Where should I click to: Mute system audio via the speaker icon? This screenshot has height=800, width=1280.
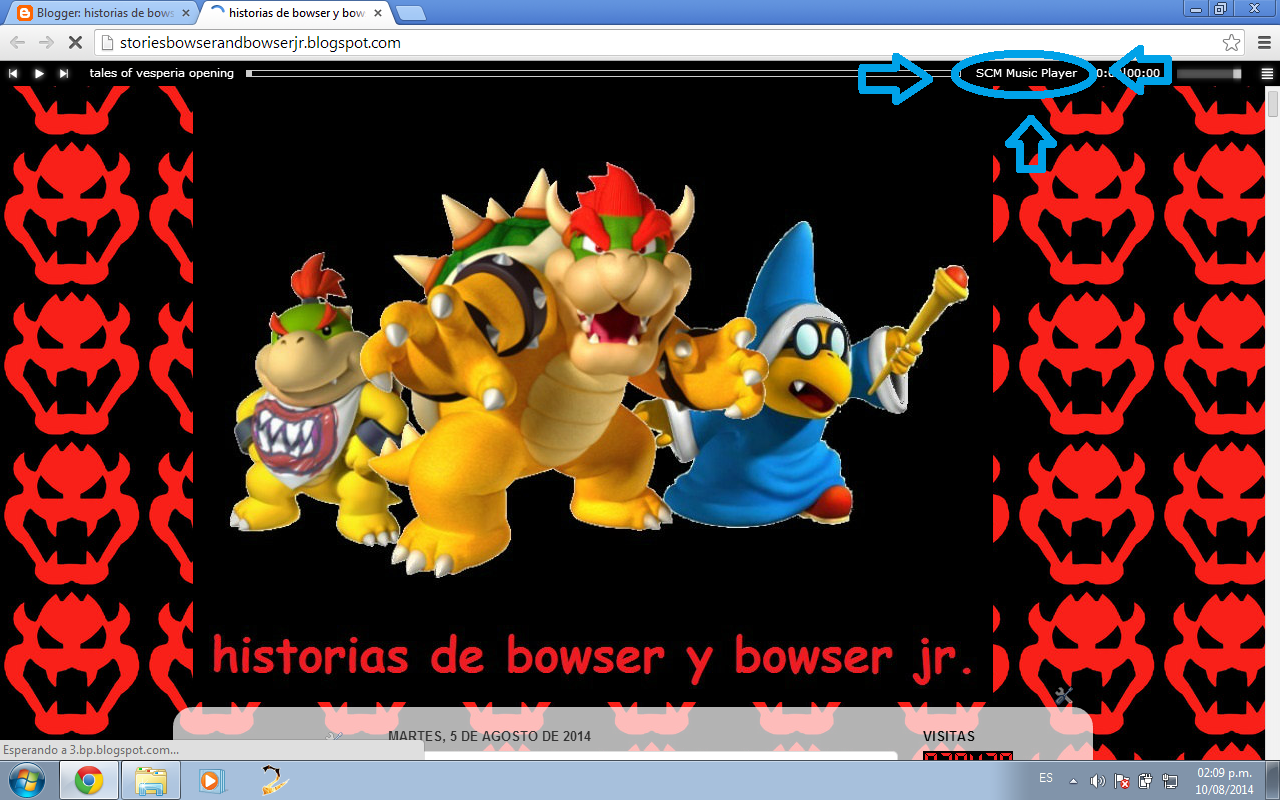click(1098, 782)
